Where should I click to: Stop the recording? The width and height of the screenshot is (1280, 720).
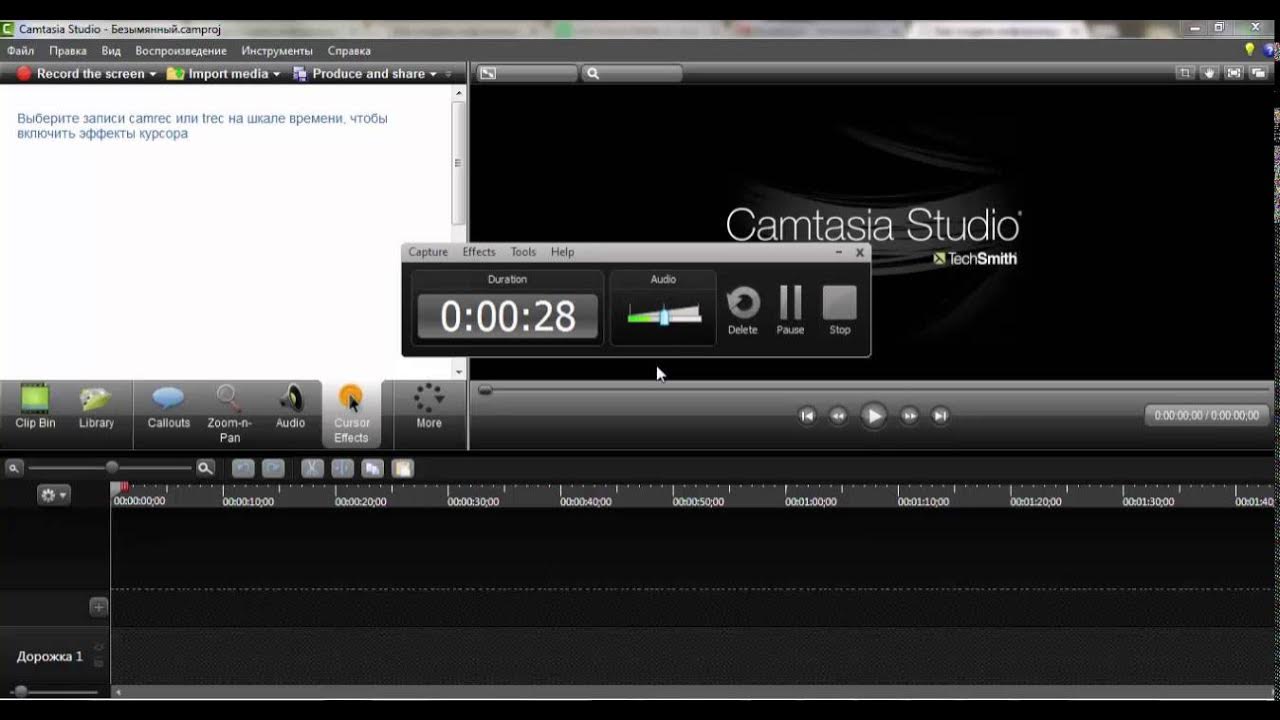click(x=840, y=311)
